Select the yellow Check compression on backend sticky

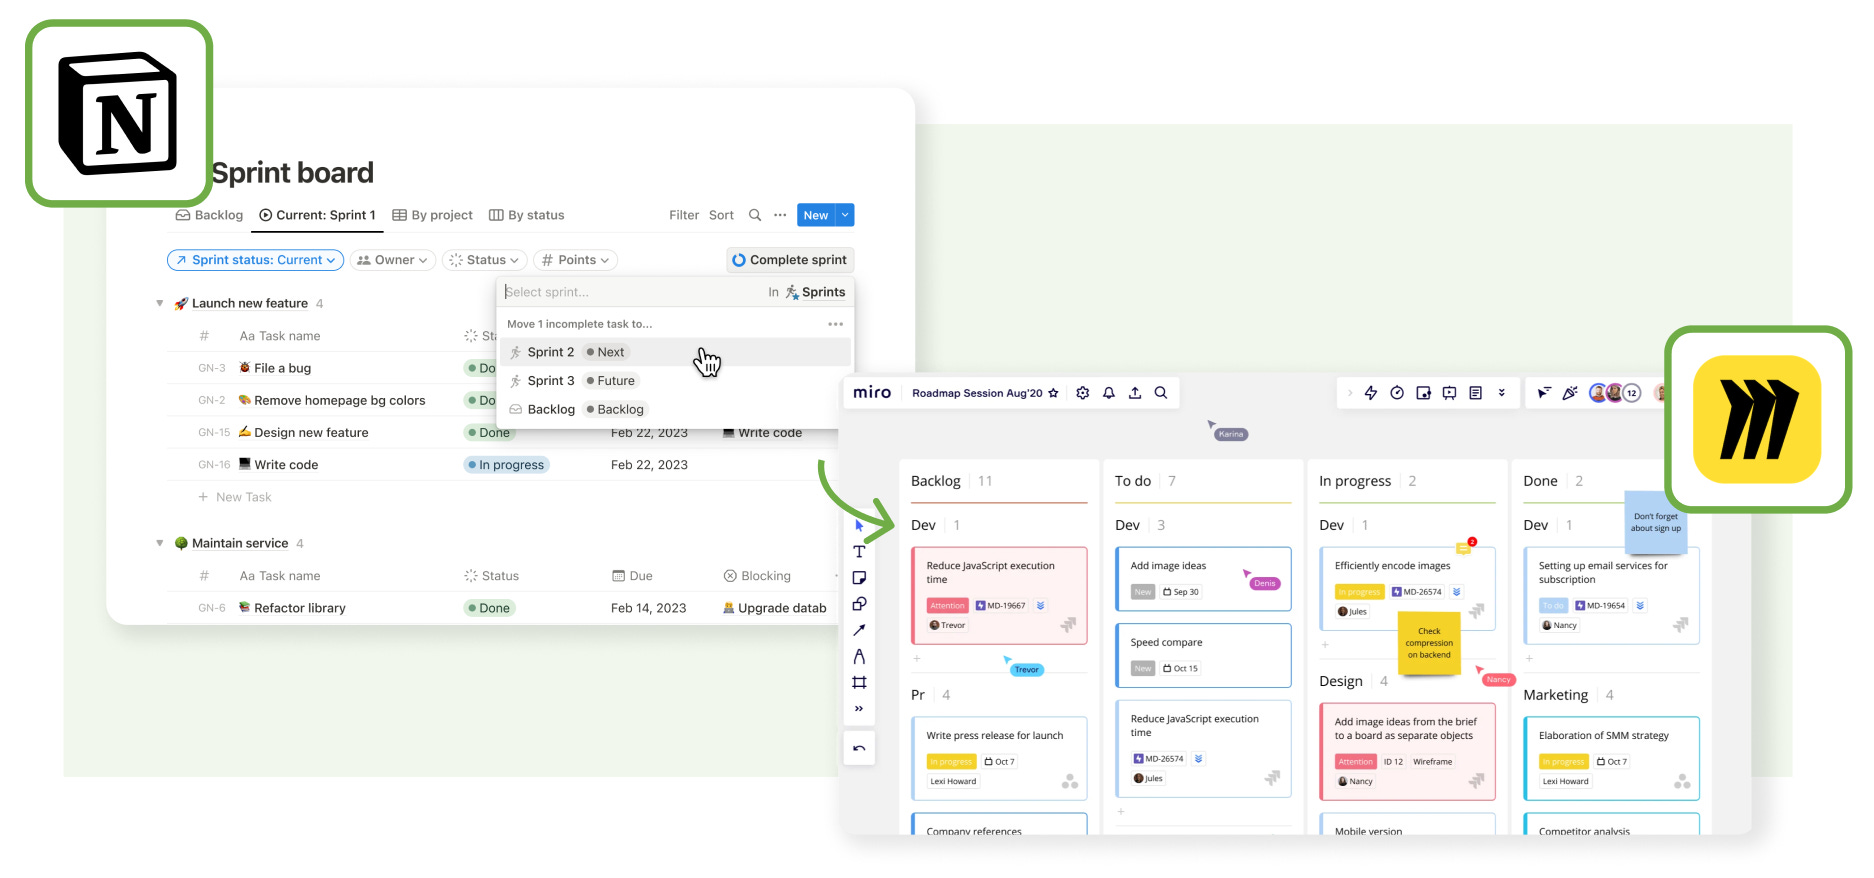pos(1429,643)
